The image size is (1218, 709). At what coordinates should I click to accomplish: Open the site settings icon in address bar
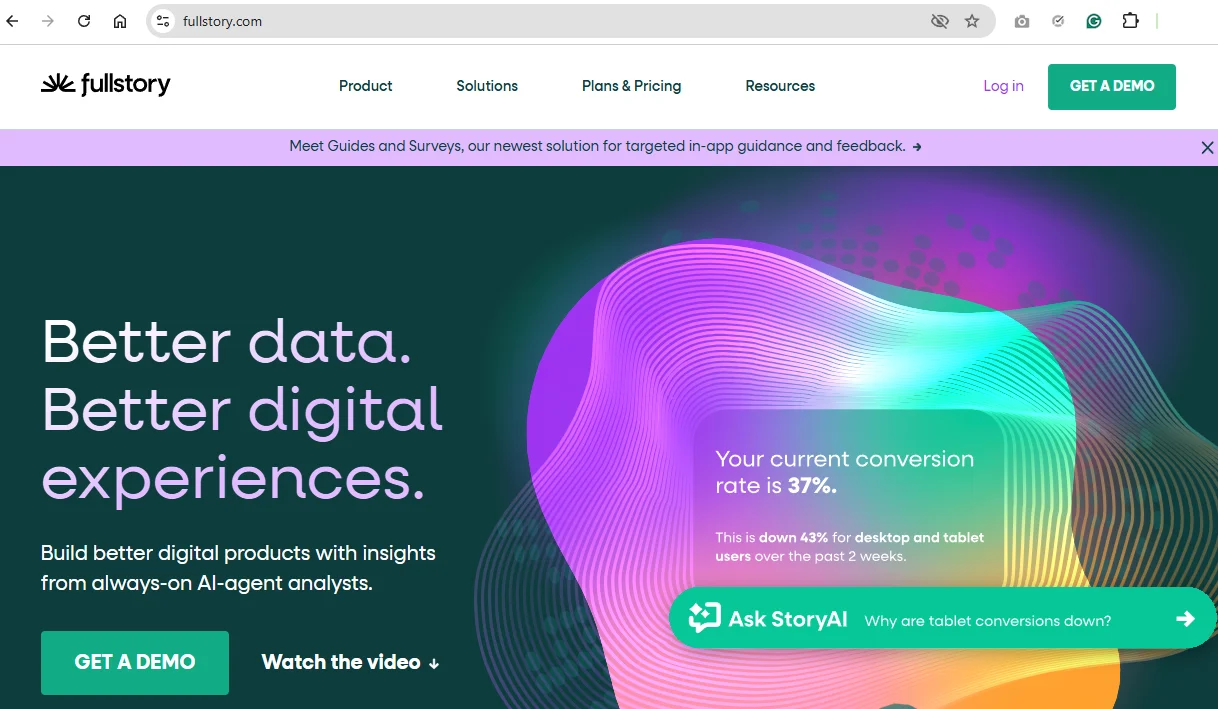[x=162, y=20]
